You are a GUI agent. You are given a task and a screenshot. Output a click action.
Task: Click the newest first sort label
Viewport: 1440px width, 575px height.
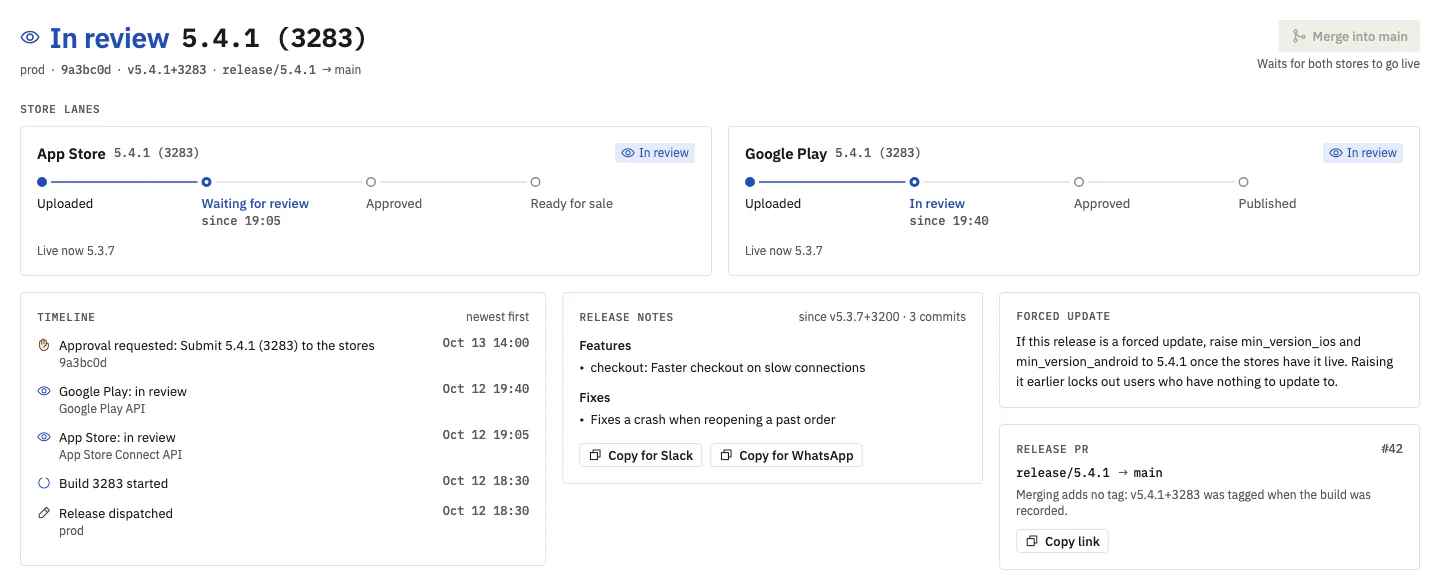tap(497, 317)
